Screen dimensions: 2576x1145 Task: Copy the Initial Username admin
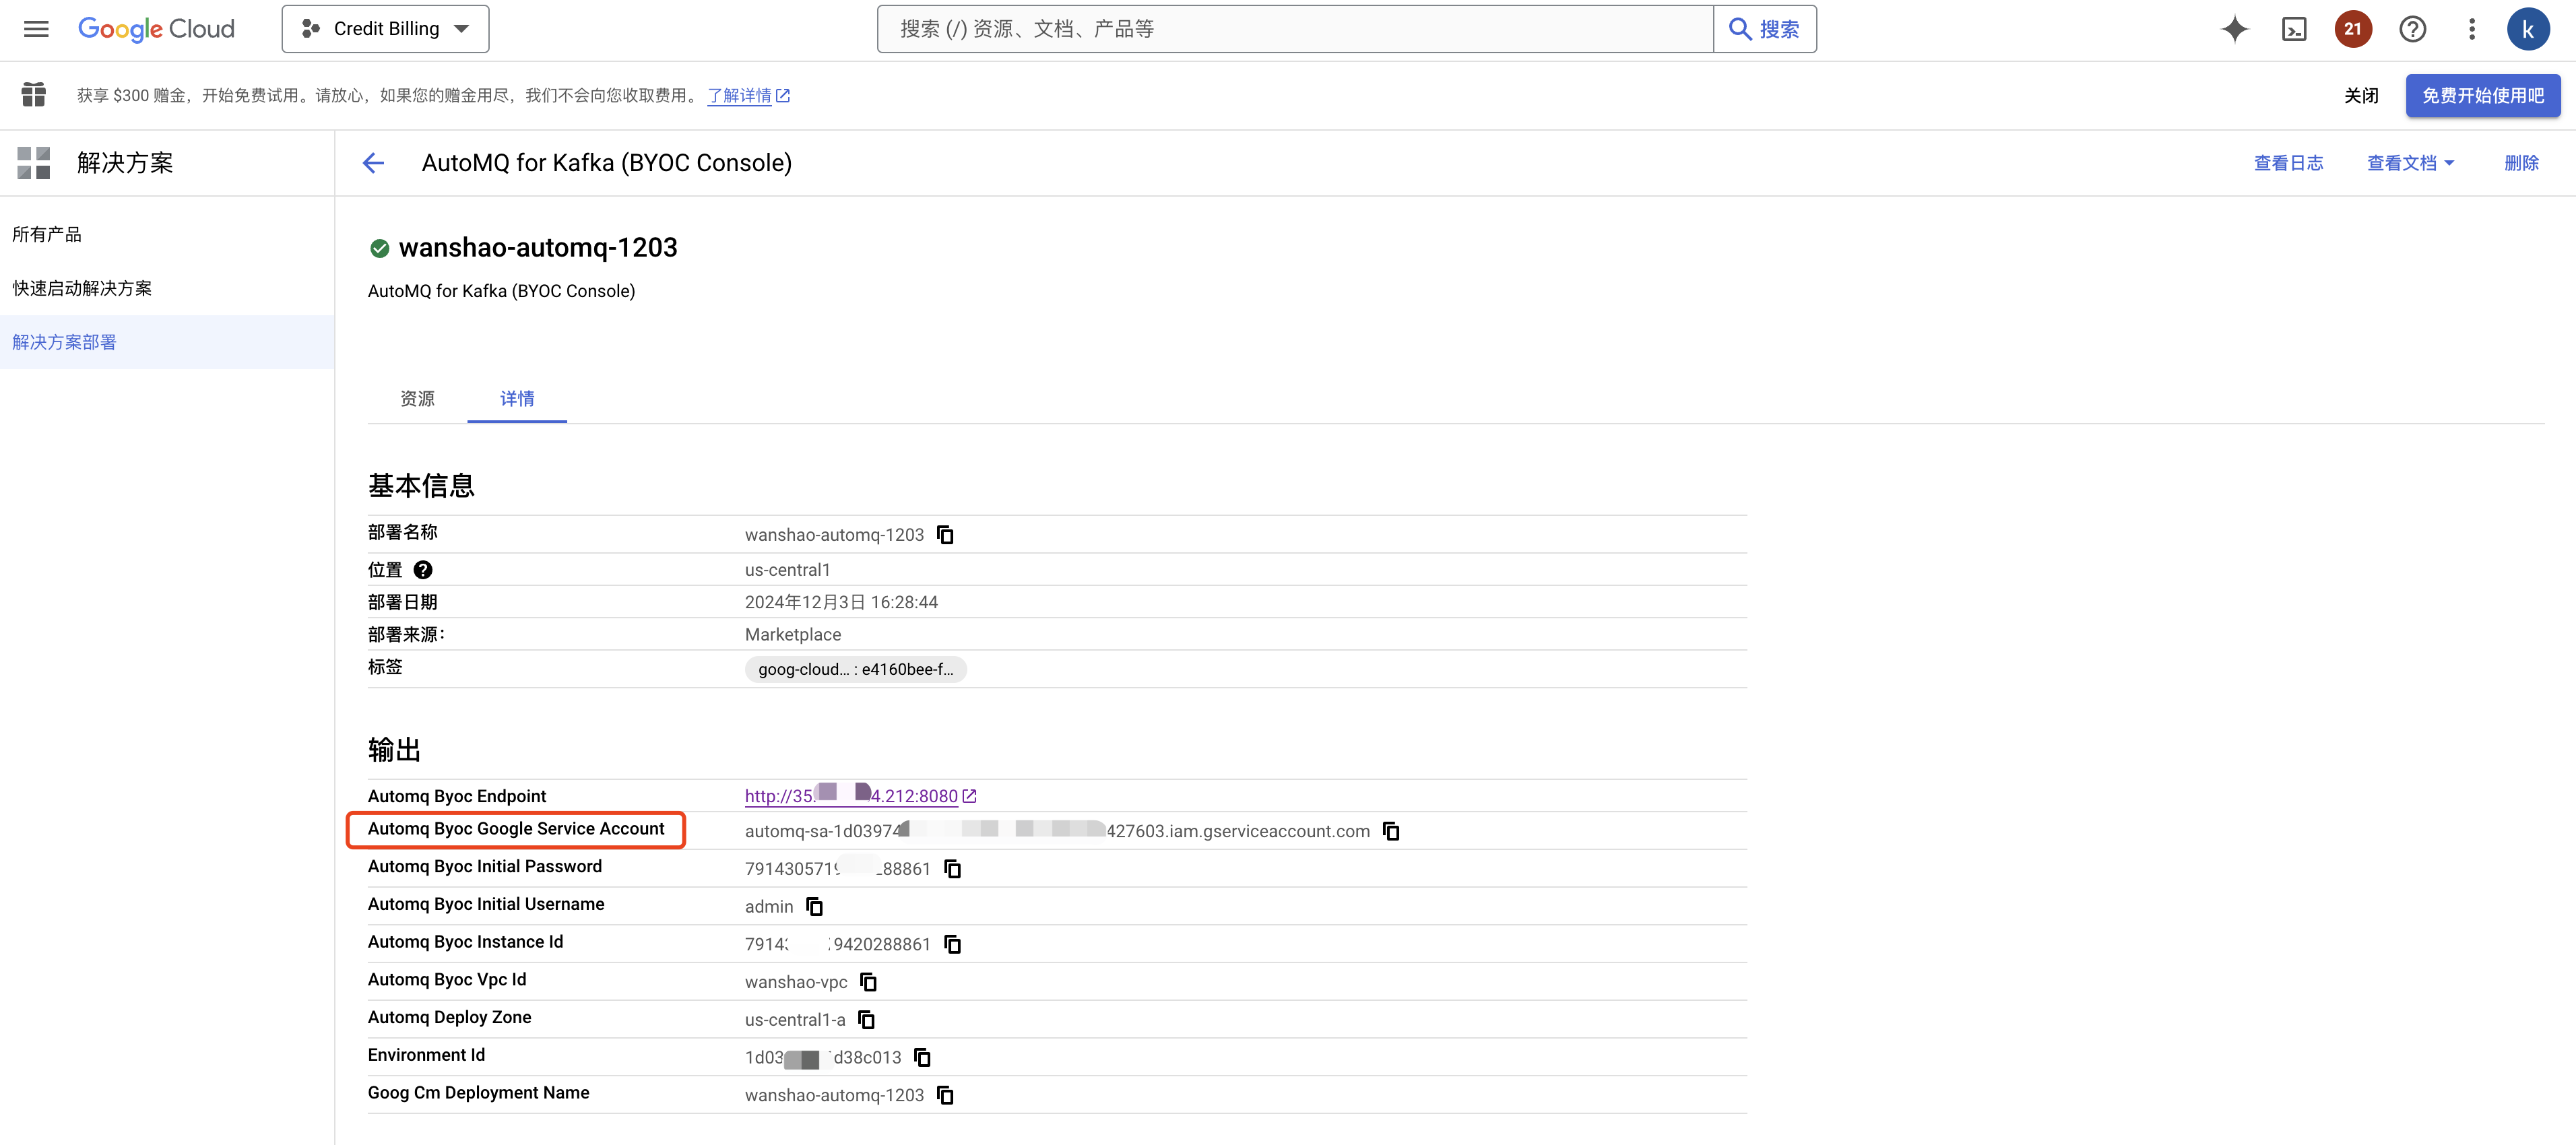point(814,907)
